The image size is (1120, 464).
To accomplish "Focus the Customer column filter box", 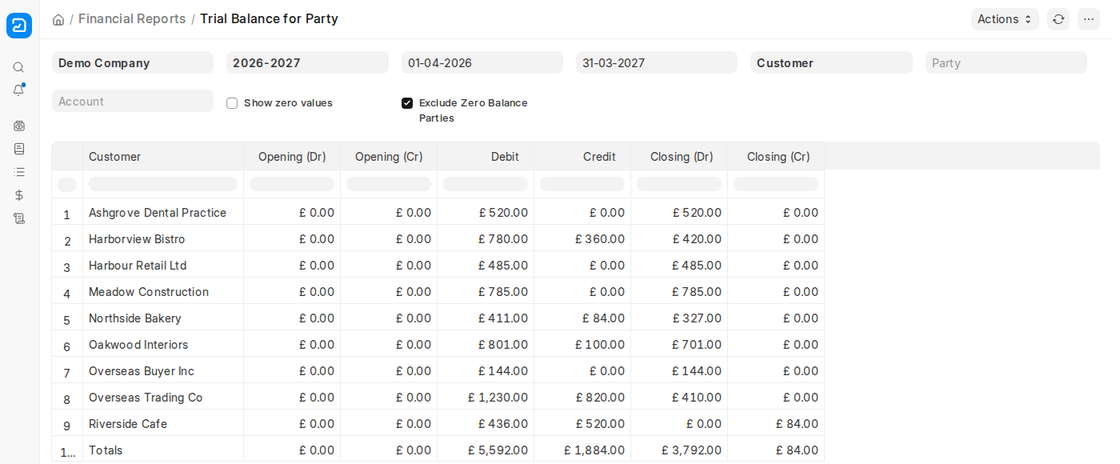I will pos(163,184).
